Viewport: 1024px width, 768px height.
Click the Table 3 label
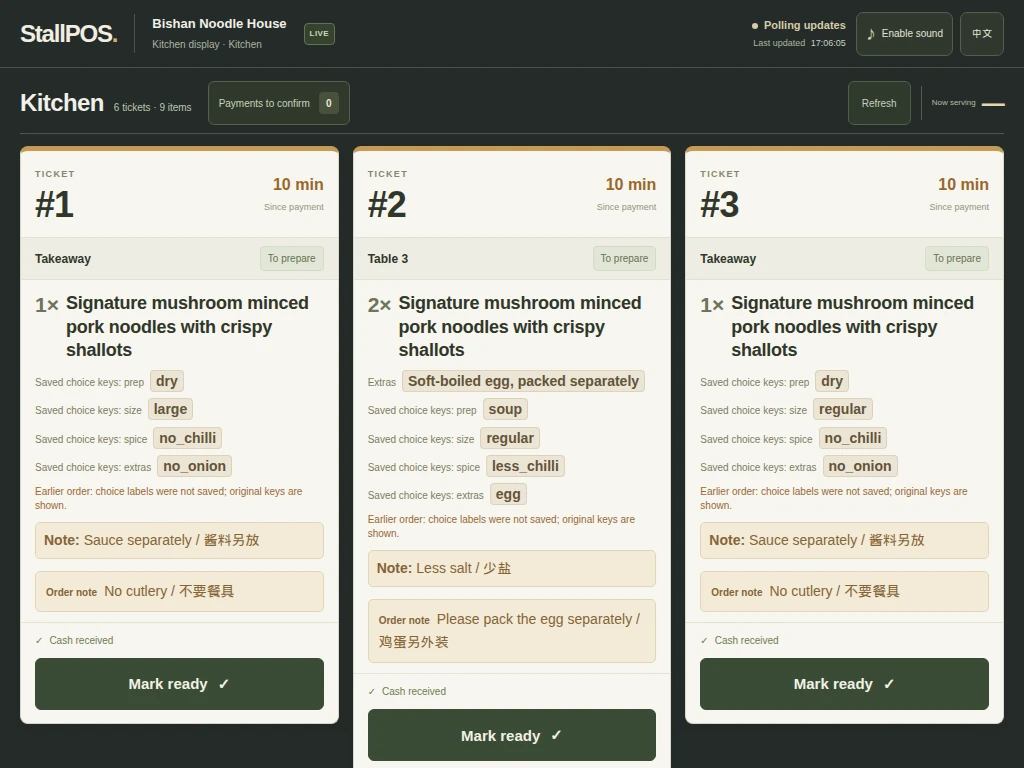388,259
